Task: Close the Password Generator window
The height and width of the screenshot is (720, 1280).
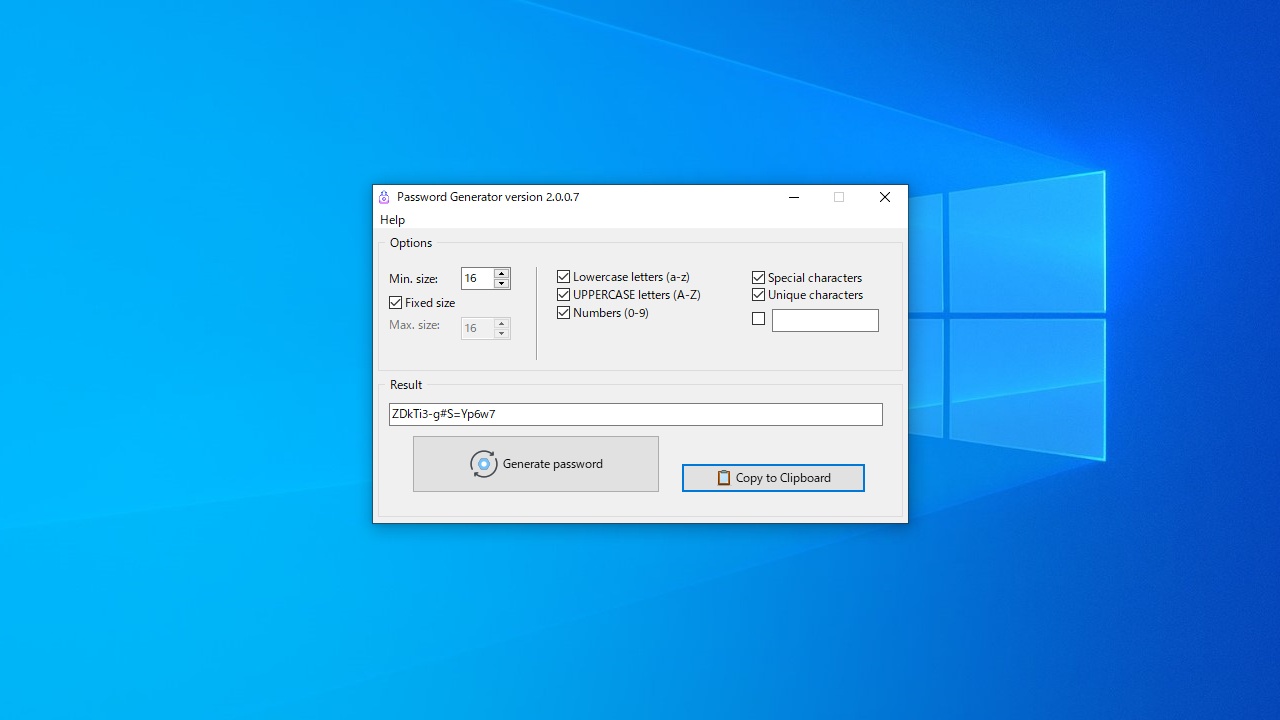Action: pyautogui.click(x=885, y=197)
